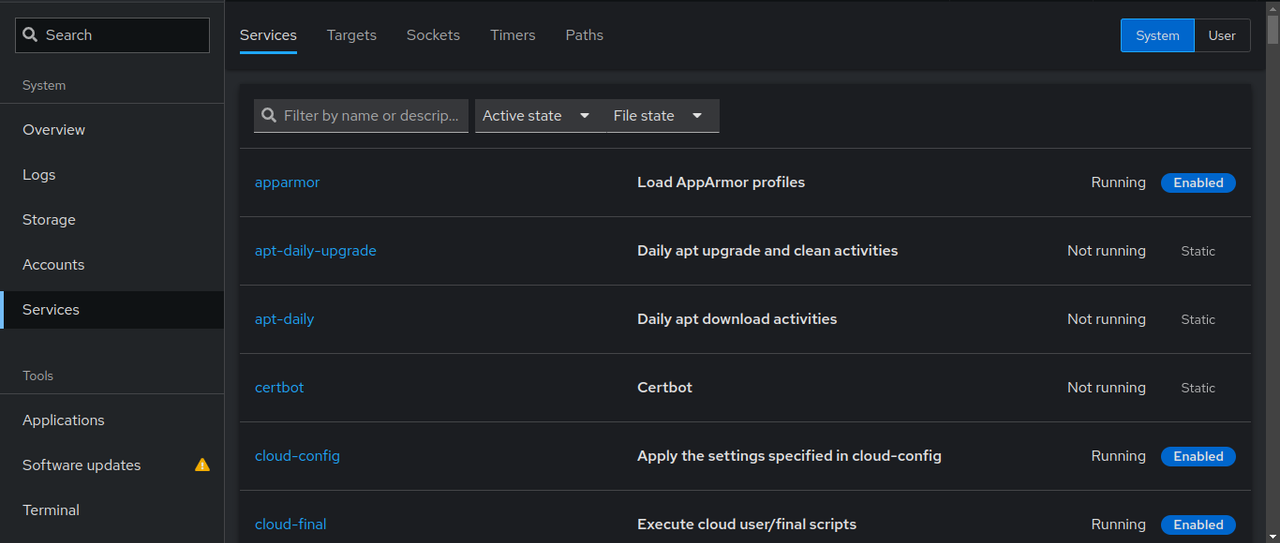Click the magnifier icon in sidebar search
The height and width of the screenshot is (543, 1280).
(30, 35)
